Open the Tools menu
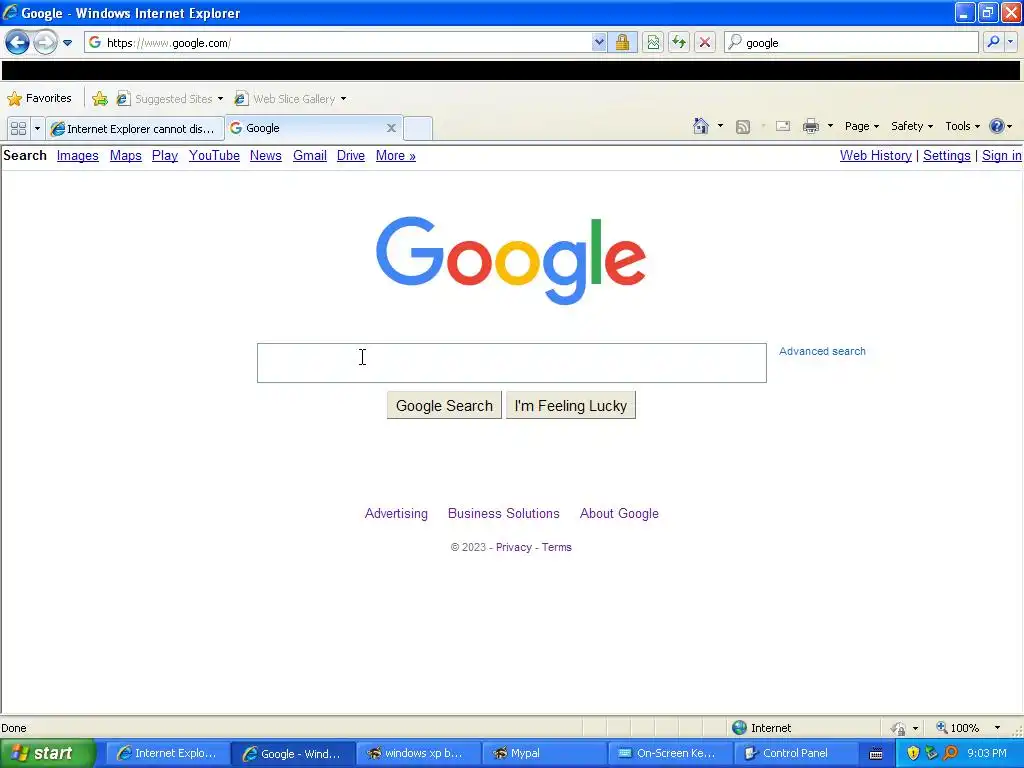Screen dimensions: 1024x768 [962, 126]
